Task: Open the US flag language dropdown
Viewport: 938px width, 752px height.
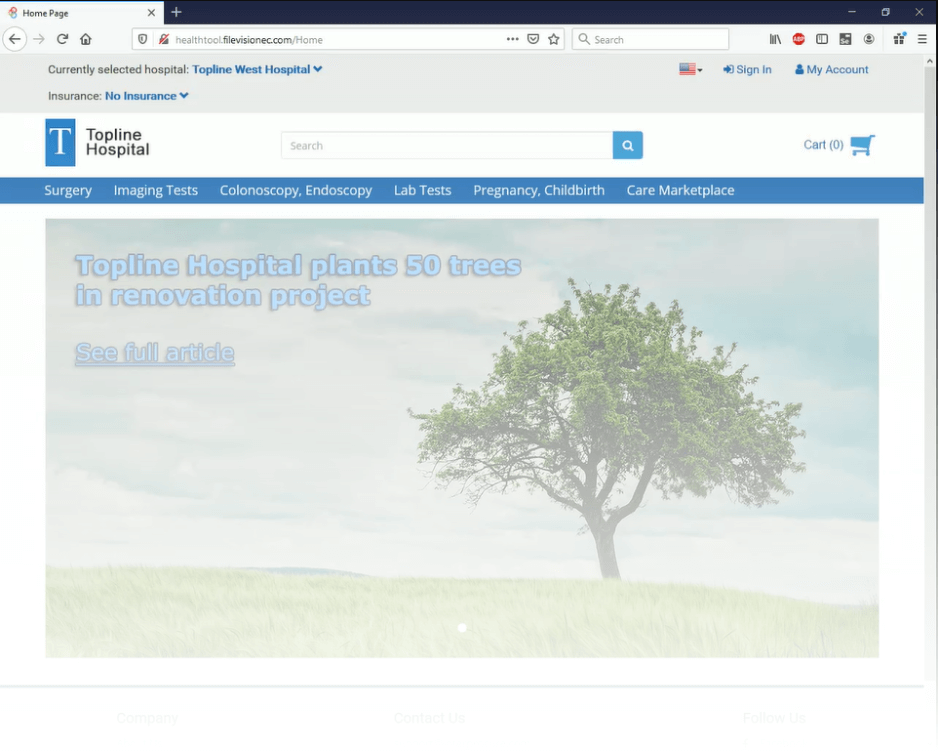Action: 690,70
